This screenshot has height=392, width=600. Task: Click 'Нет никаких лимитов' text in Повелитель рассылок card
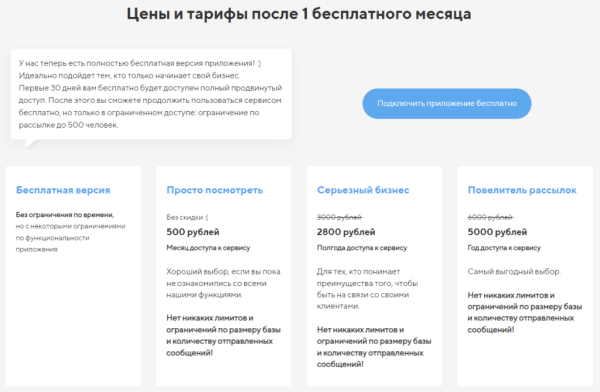(x=507, y=295)
